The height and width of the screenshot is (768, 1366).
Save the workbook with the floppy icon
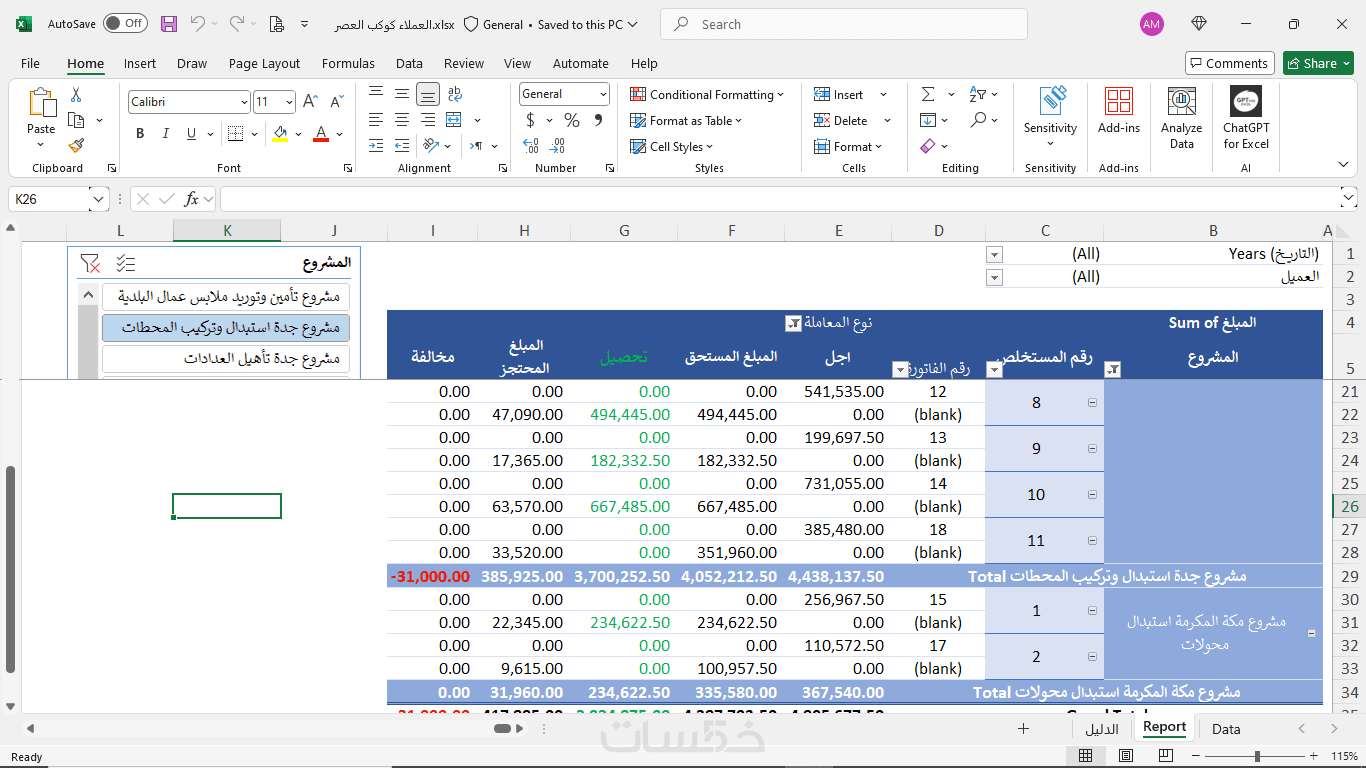[169, 24]
